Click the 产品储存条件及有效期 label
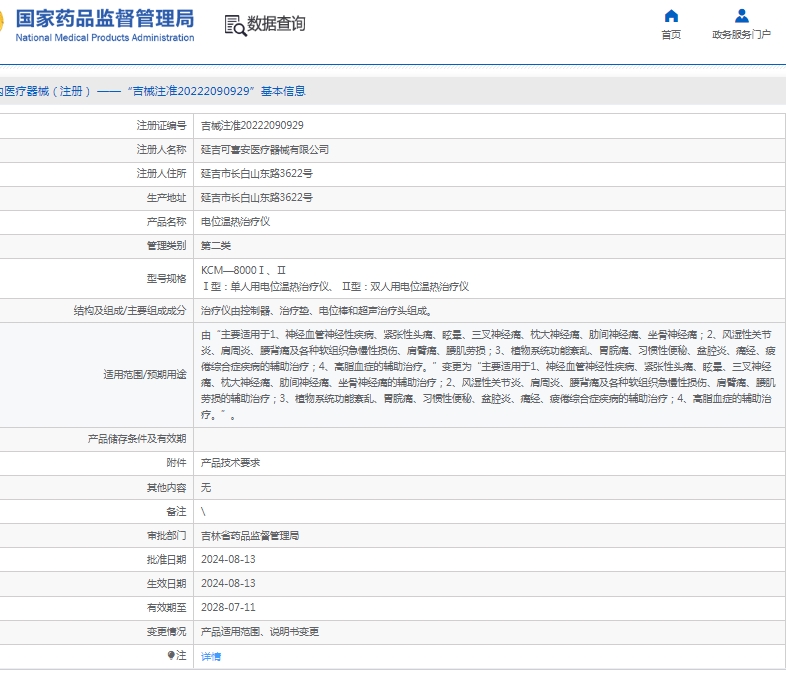The image size is (786, 676). tap(137, 439)
